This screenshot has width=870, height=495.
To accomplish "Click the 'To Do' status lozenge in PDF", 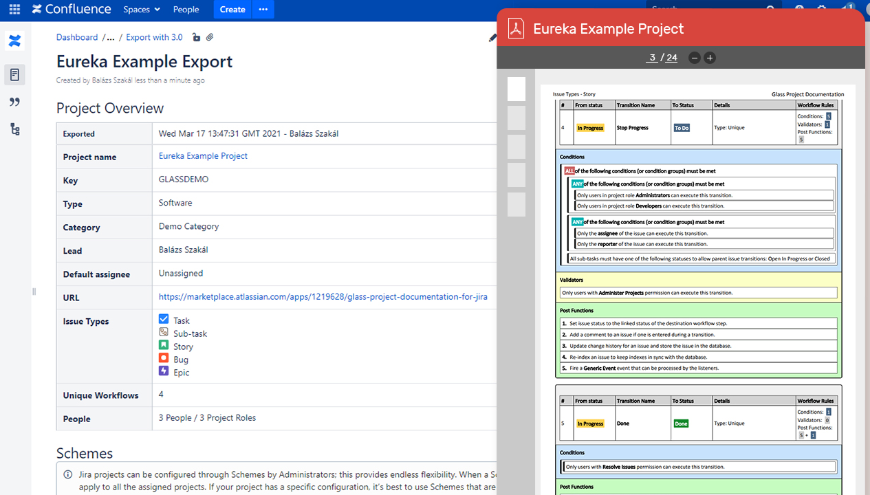I will 681,128.
